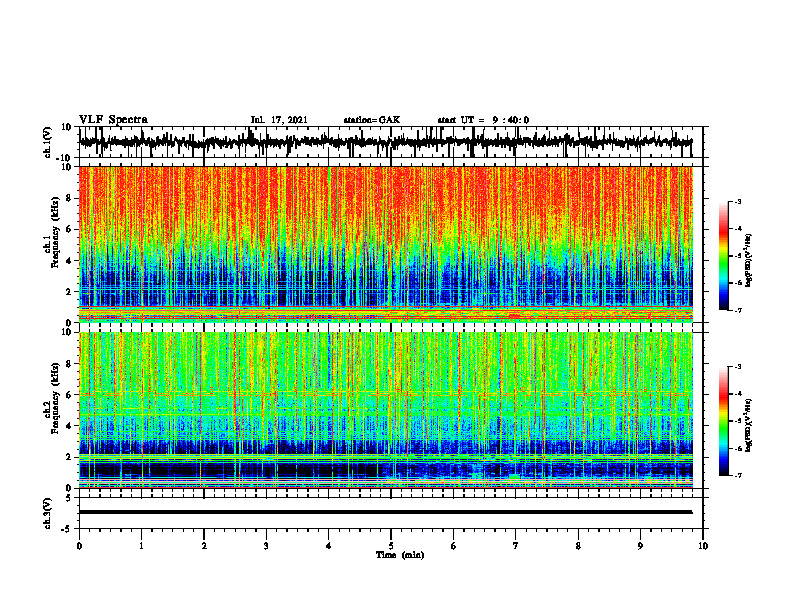Viewport: 792px width, 612px height.
Task: Click time axis tick label "8"
Action: point(578,546)
